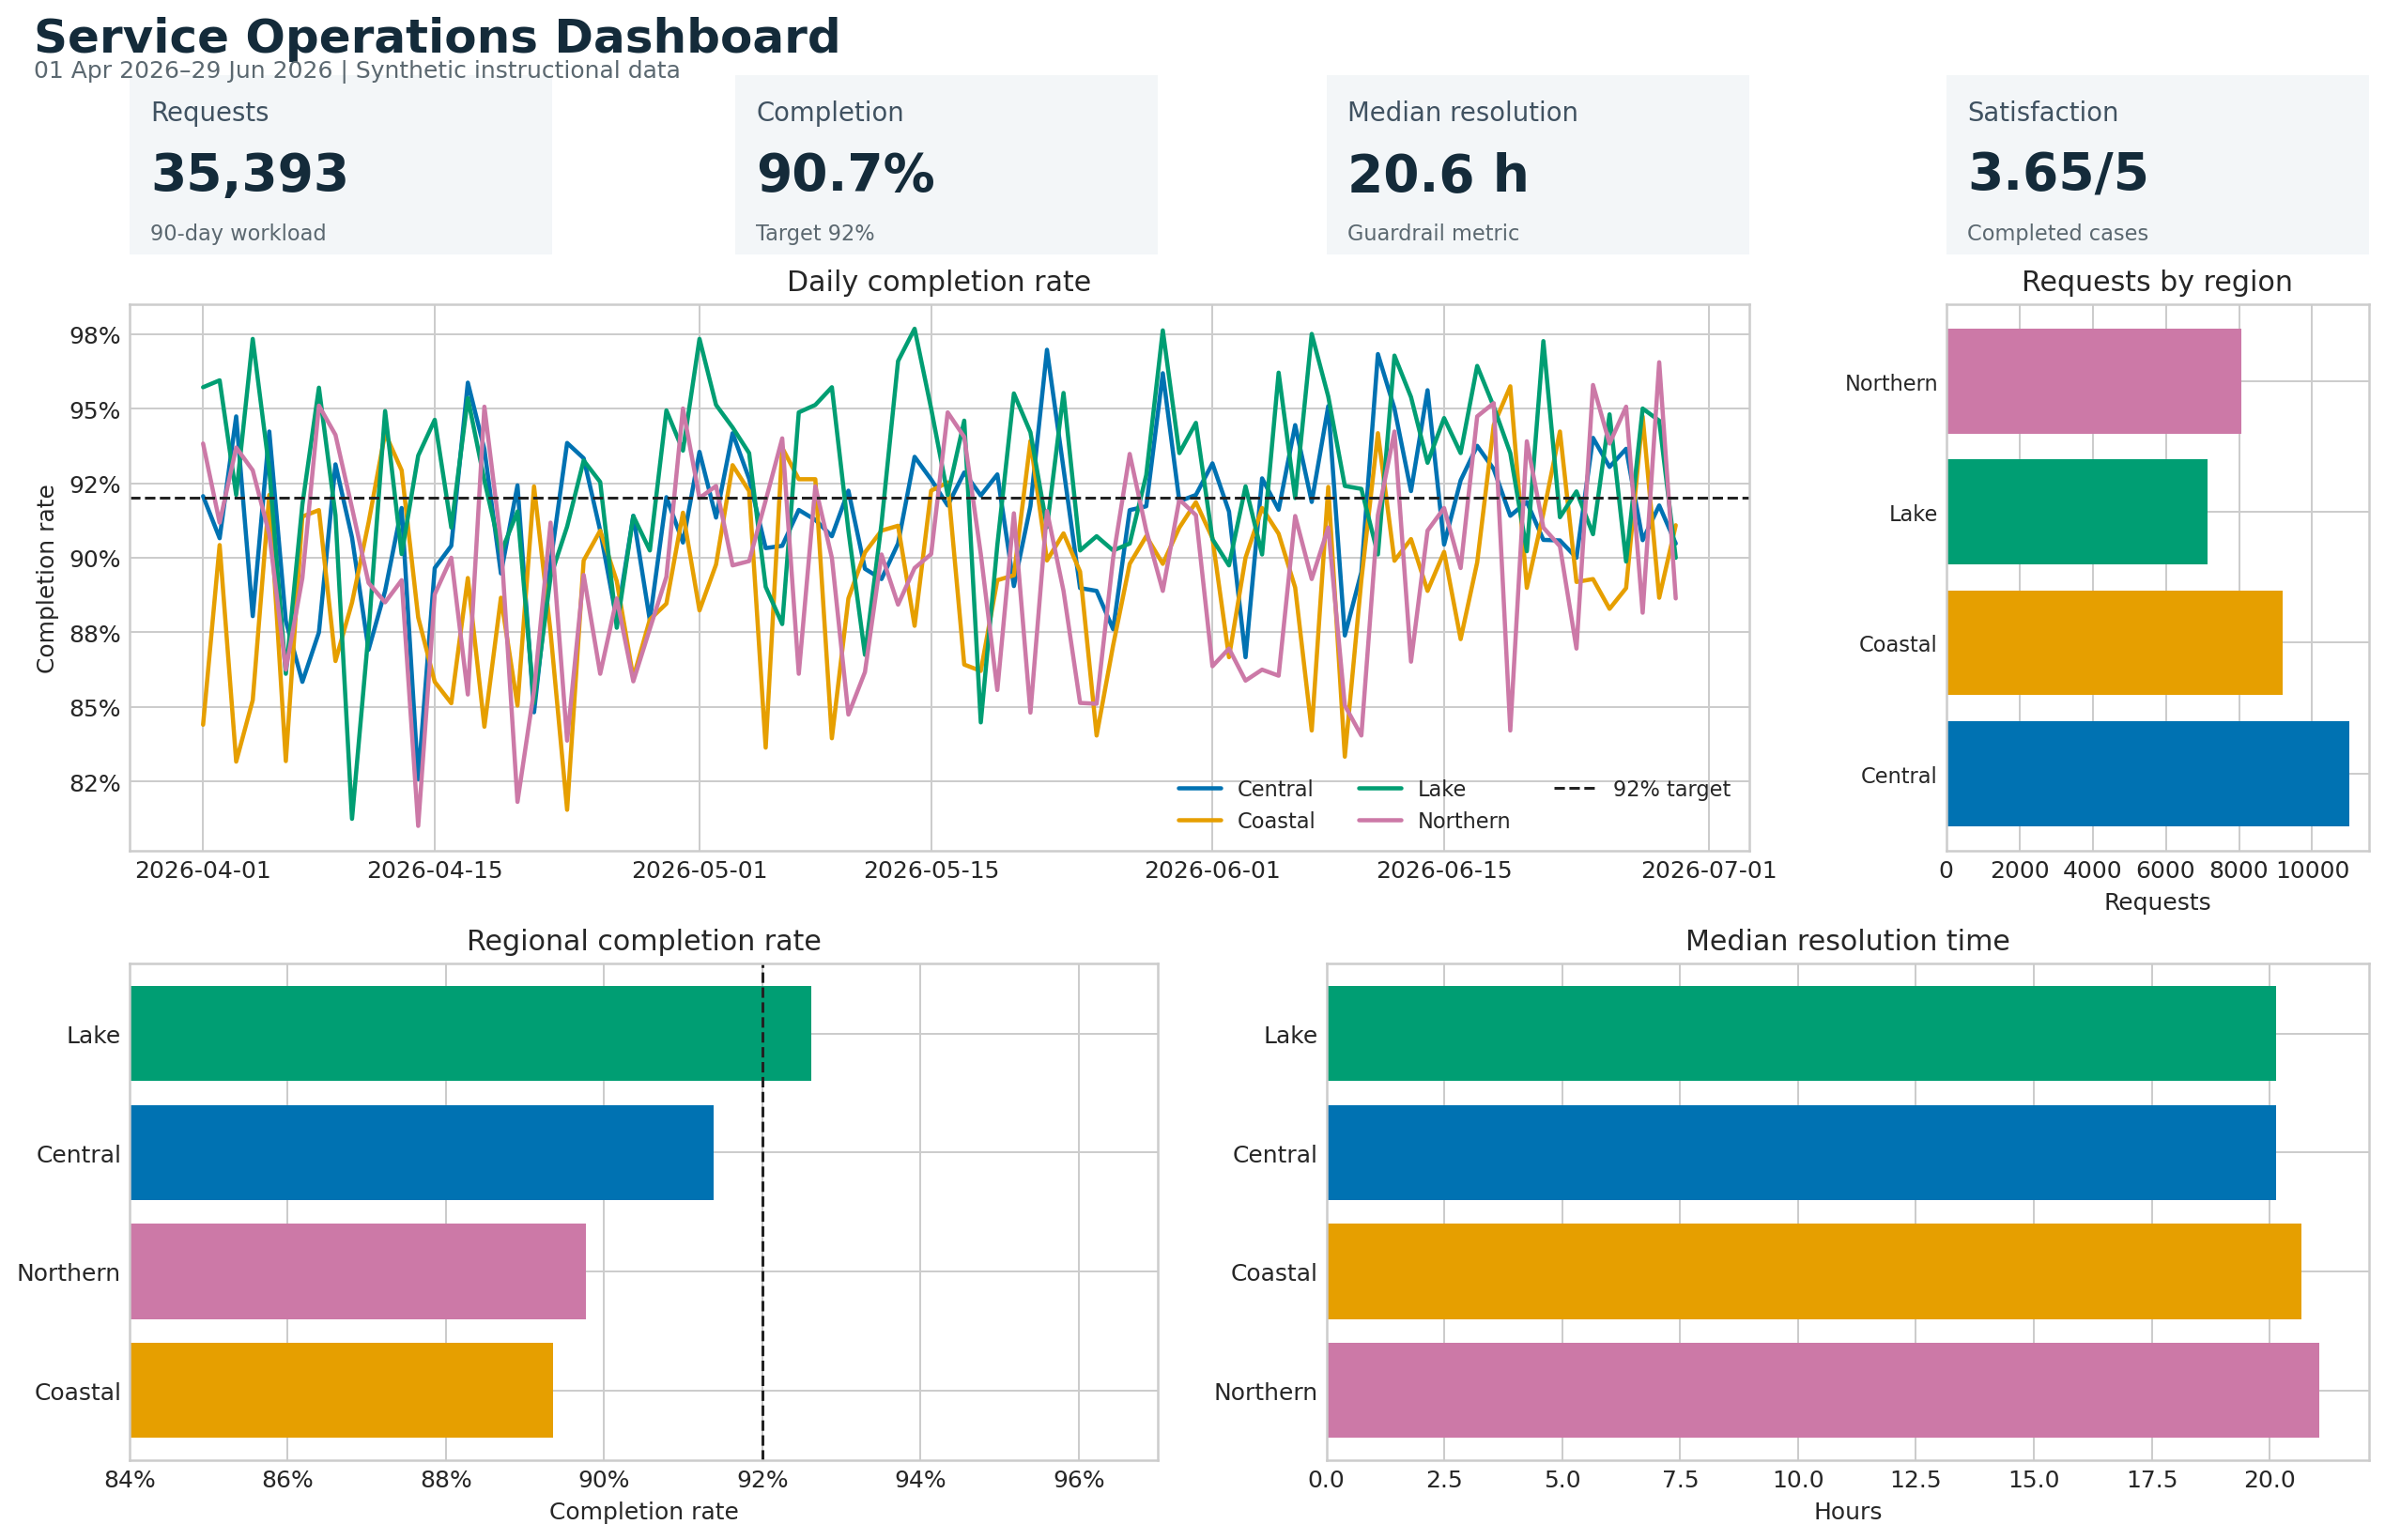Click the 'Guardrail metric' caption
The height and width of the screenshot is (1540, 2385).
(1432, 233)
